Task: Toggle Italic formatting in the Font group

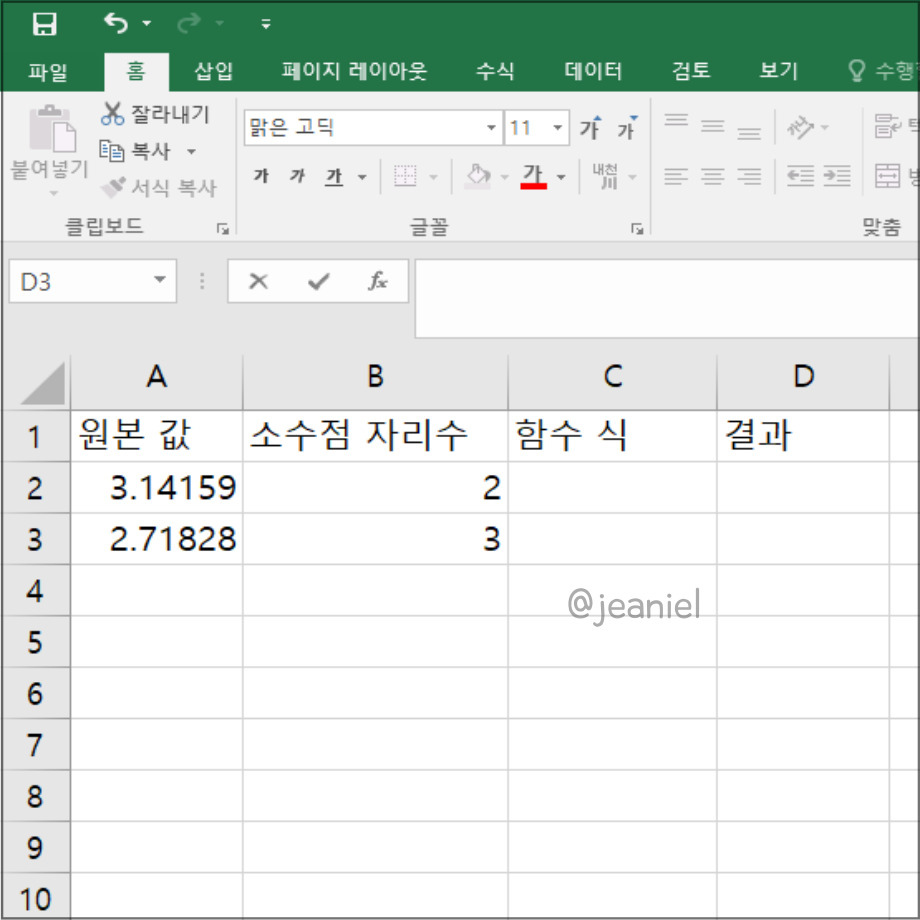Action: click(x=295, y=175)
